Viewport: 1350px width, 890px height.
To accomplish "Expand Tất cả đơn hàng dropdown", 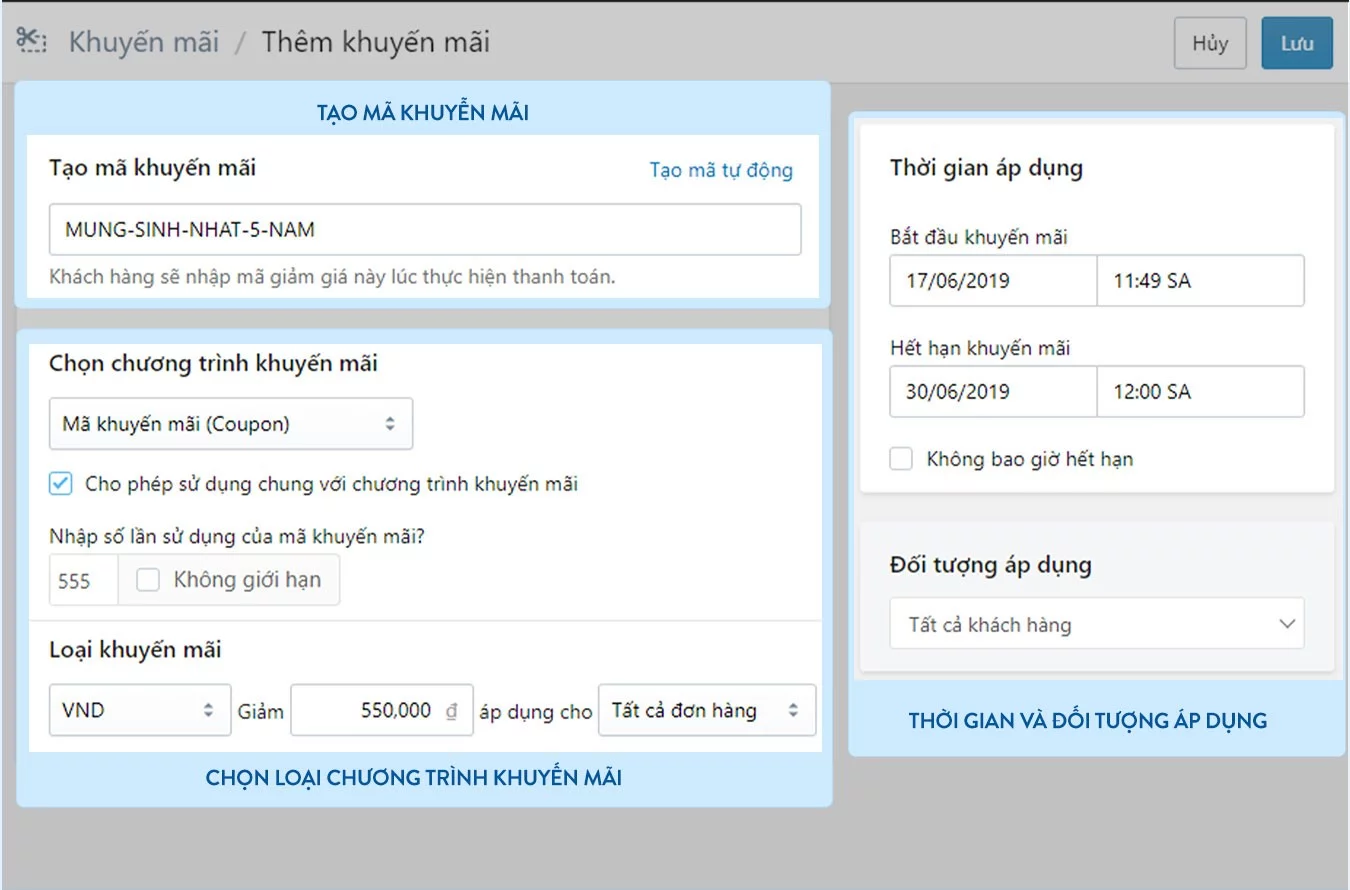I will tap(706, 711).
